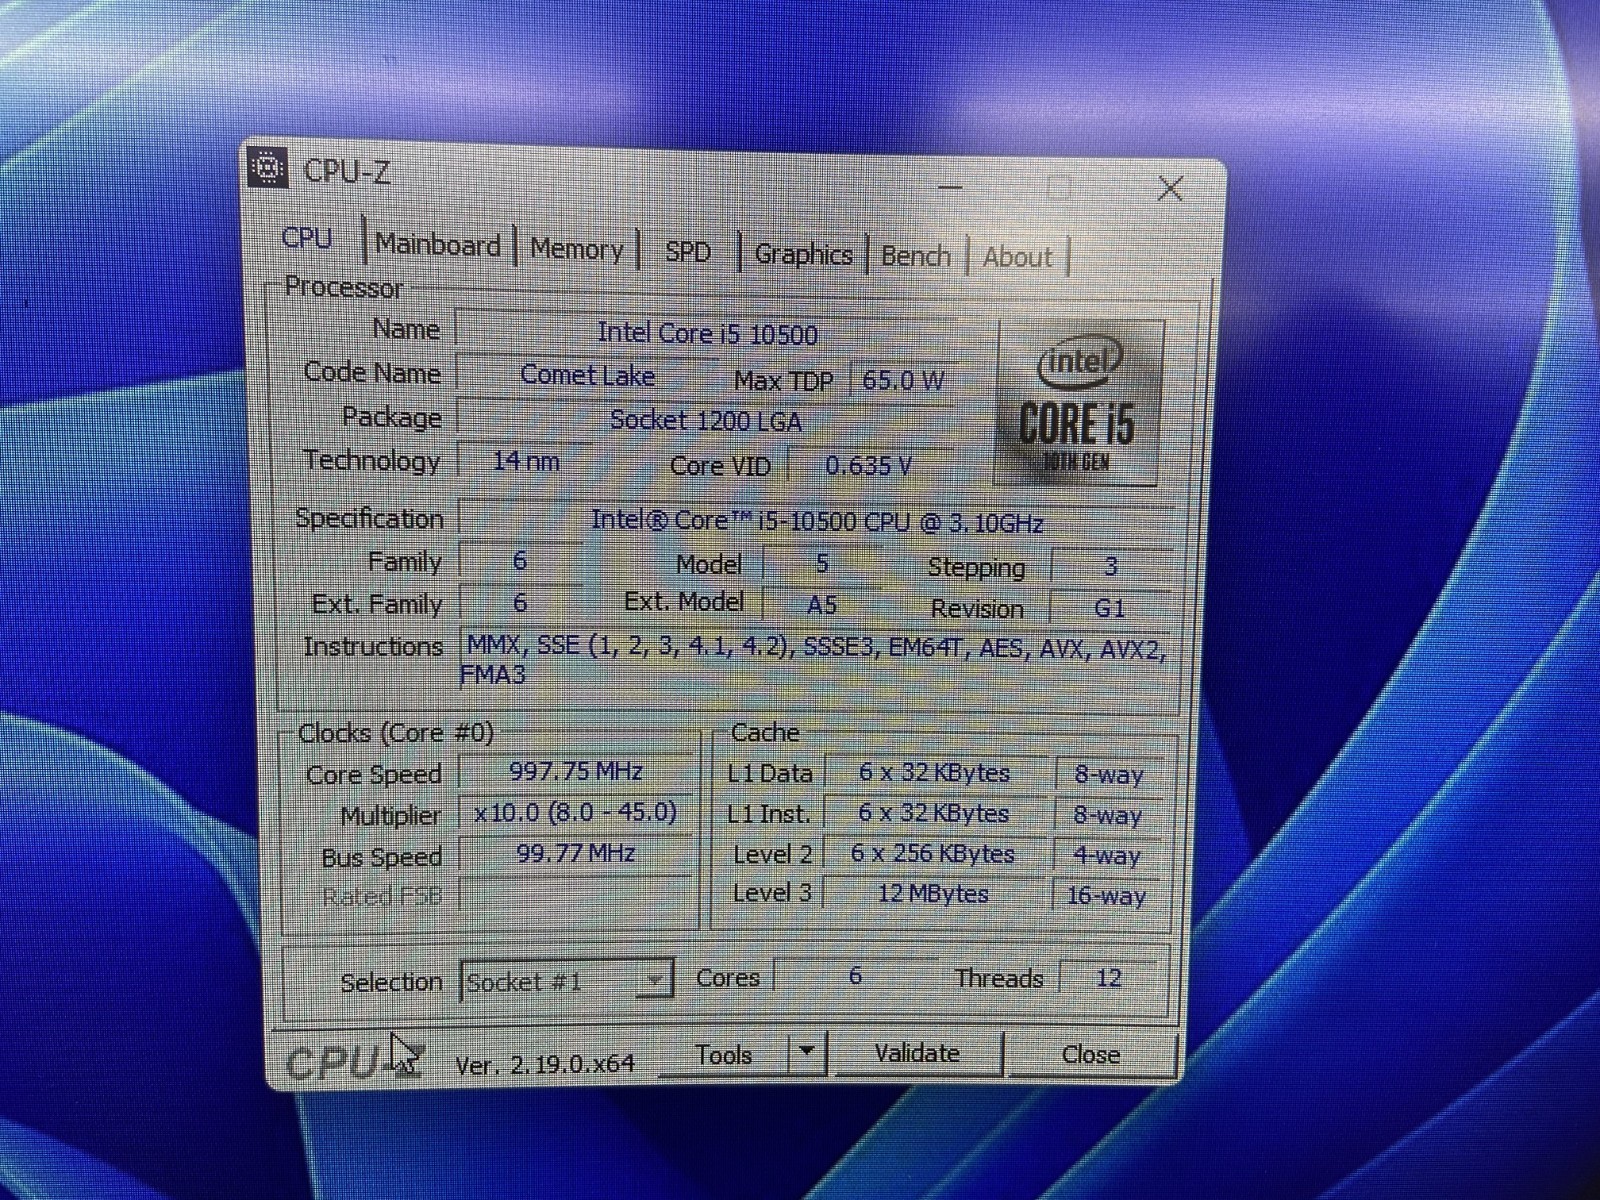1600x1200 pixels.
Task: Click the Multiplier value x10.0 (8.0 - 45.0)
Action: 575,812
